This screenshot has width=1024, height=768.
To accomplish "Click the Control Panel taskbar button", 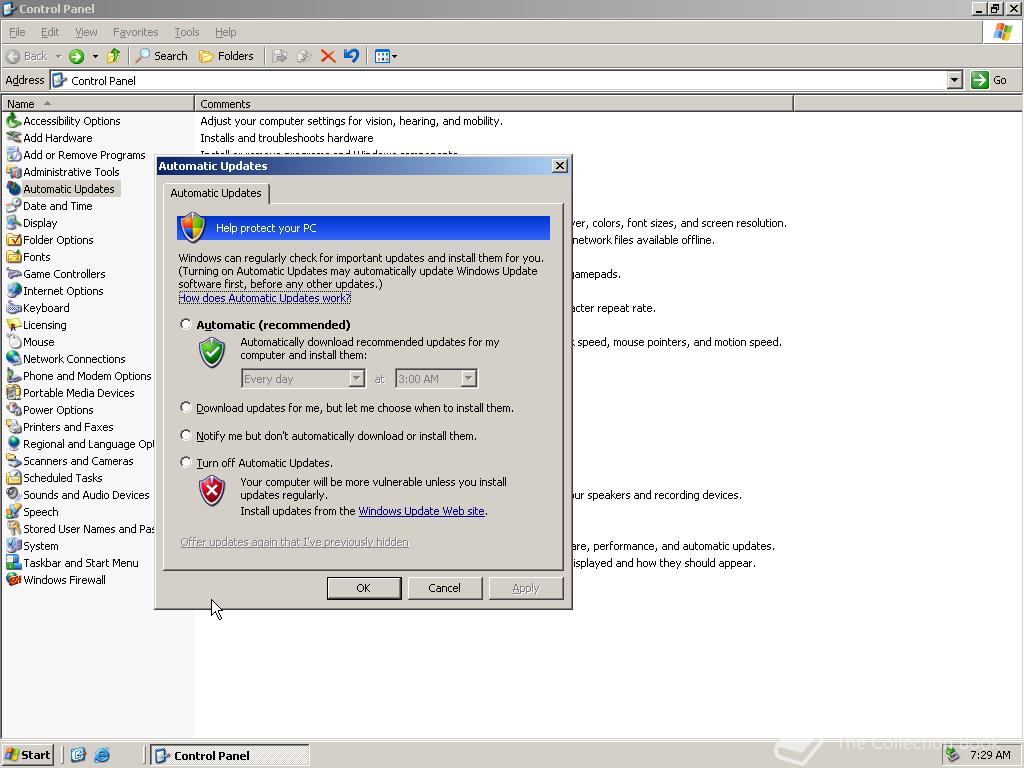I will point(230,755).
